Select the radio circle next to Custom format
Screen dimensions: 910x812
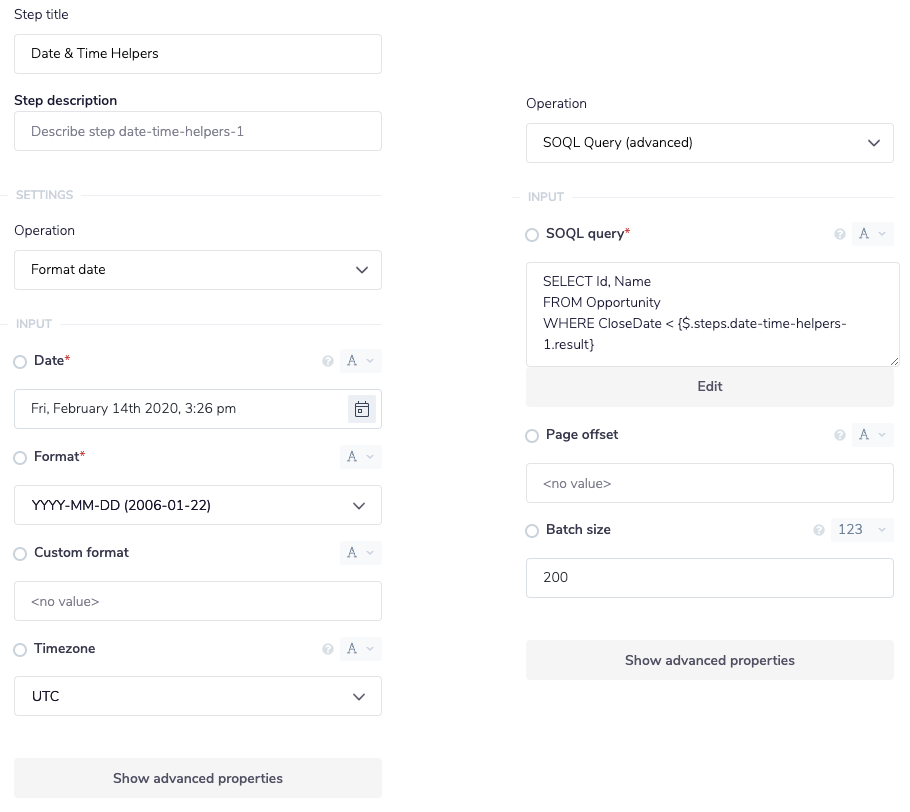(x=19, y=553)
